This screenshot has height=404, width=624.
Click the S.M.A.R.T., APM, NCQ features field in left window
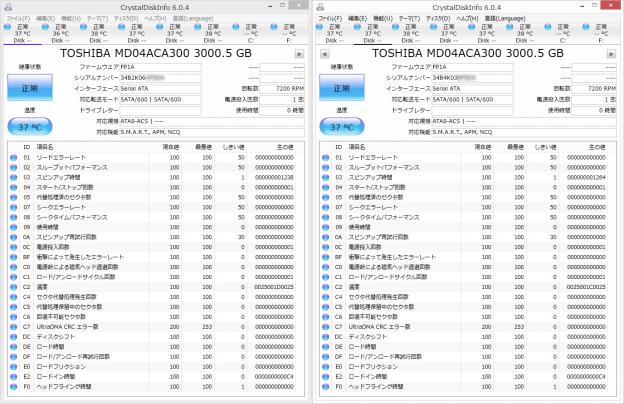click(x=212, y=132)
